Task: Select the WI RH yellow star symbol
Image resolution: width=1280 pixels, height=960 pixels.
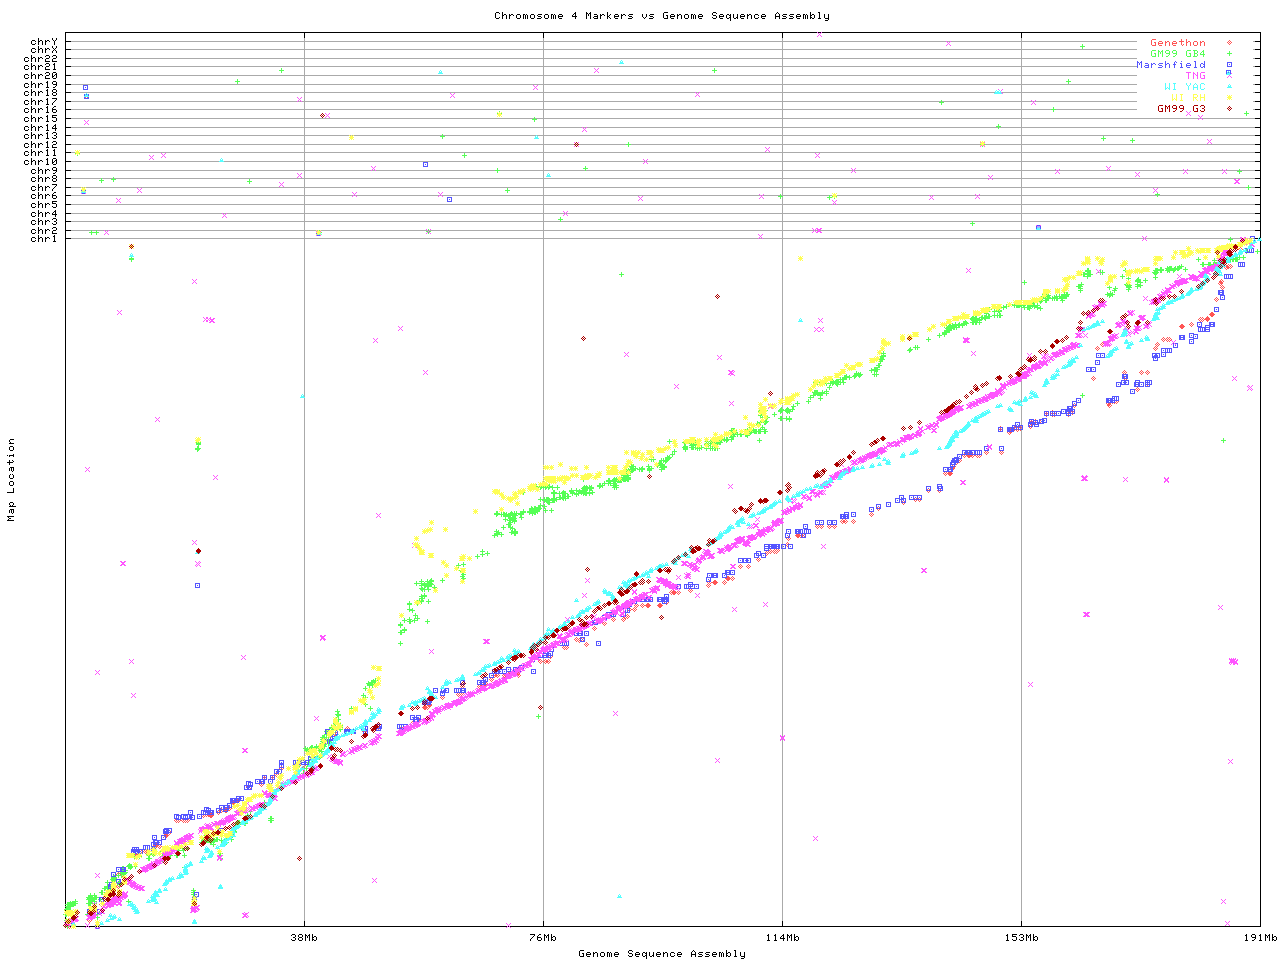Action: click(1229, 98)
